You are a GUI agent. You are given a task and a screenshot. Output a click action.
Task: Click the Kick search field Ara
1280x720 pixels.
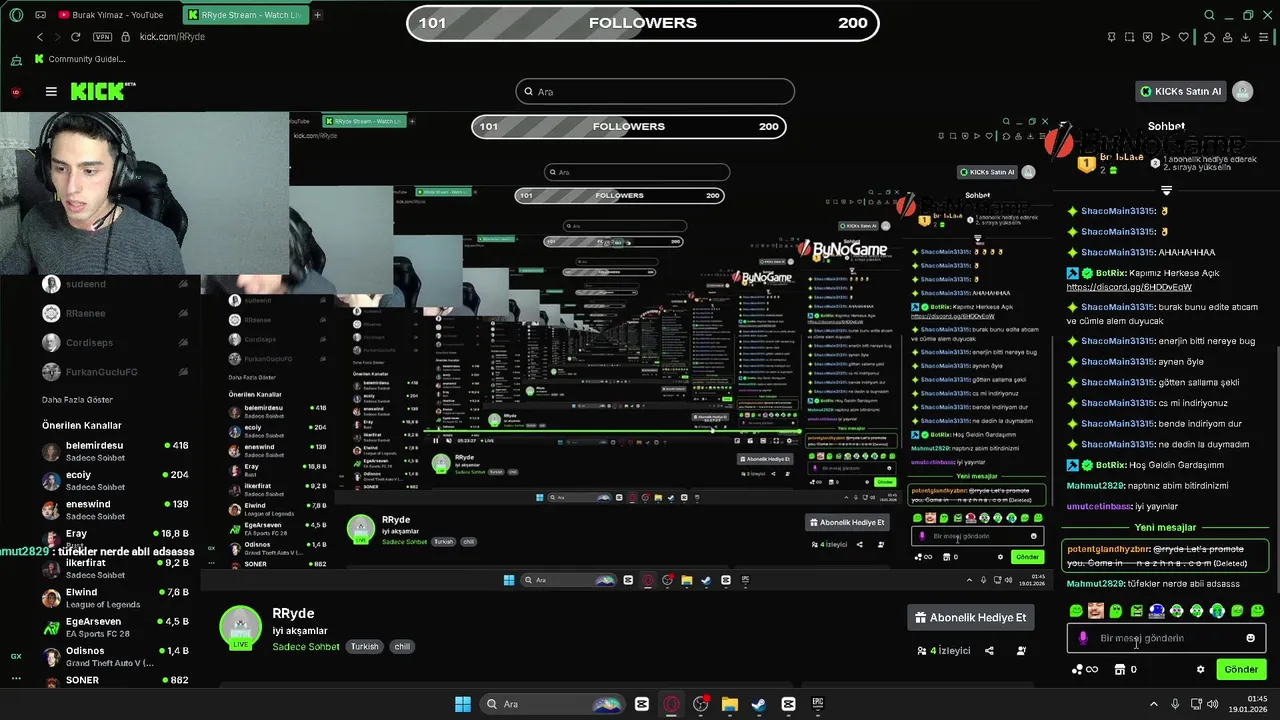655,91
